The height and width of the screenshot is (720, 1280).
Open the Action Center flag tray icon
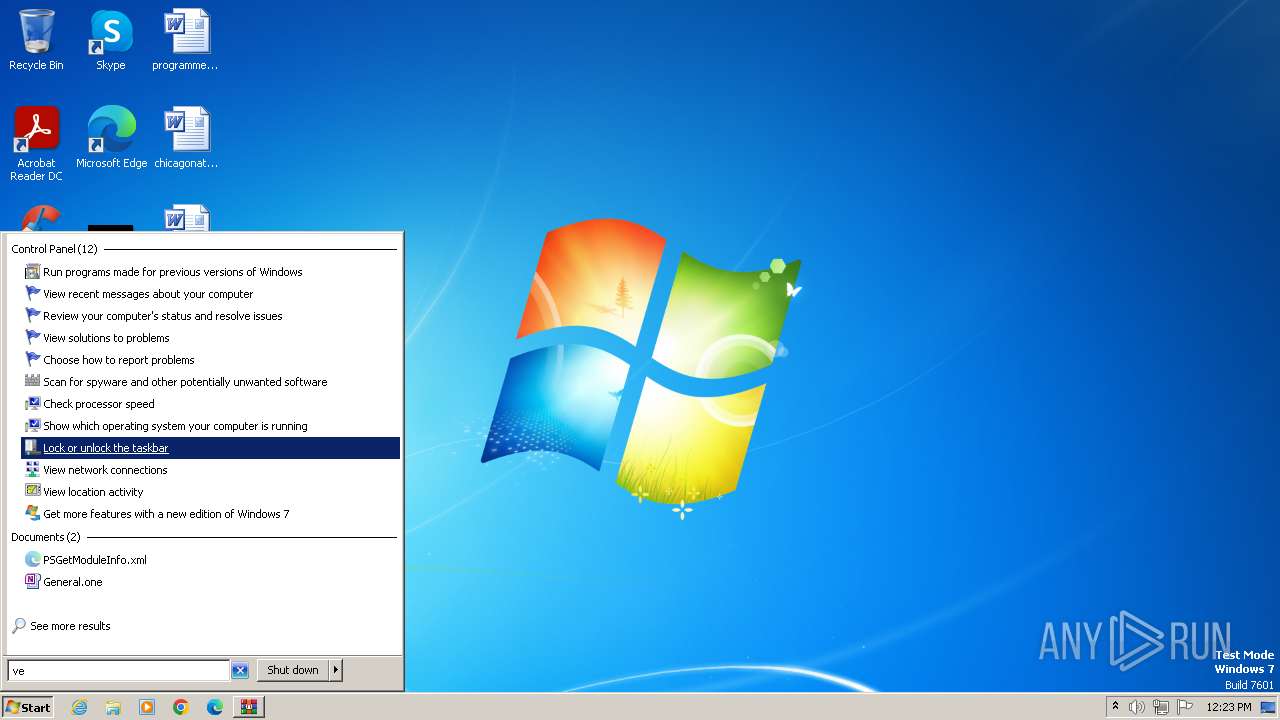pos(1185,707)
